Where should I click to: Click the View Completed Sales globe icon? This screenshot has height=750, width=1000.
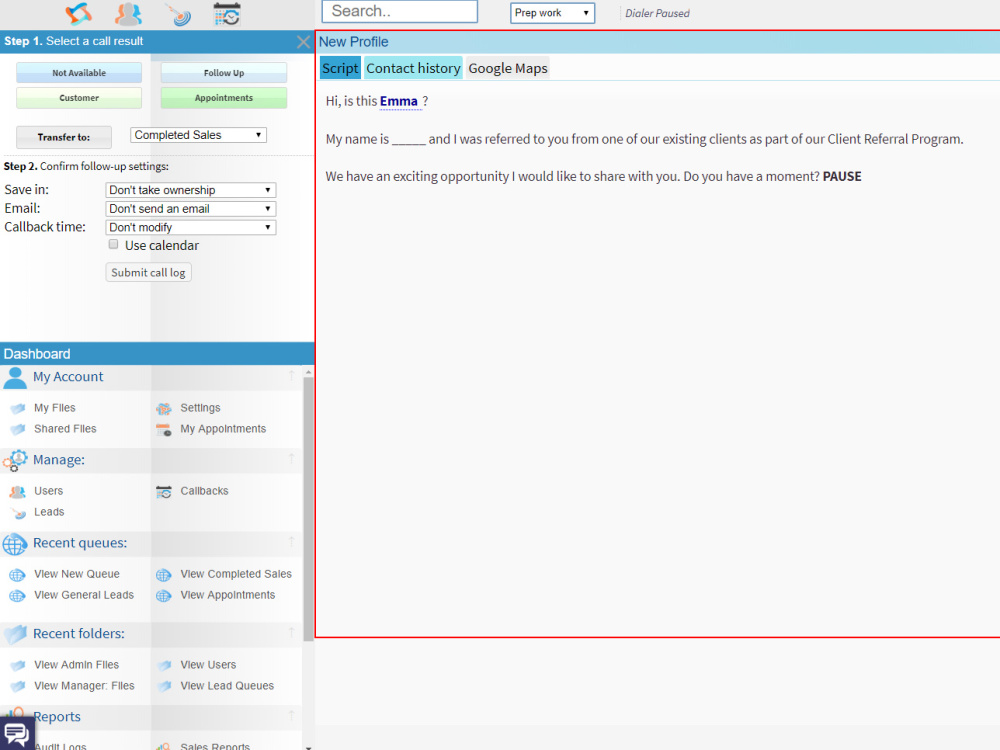[164, 575]
